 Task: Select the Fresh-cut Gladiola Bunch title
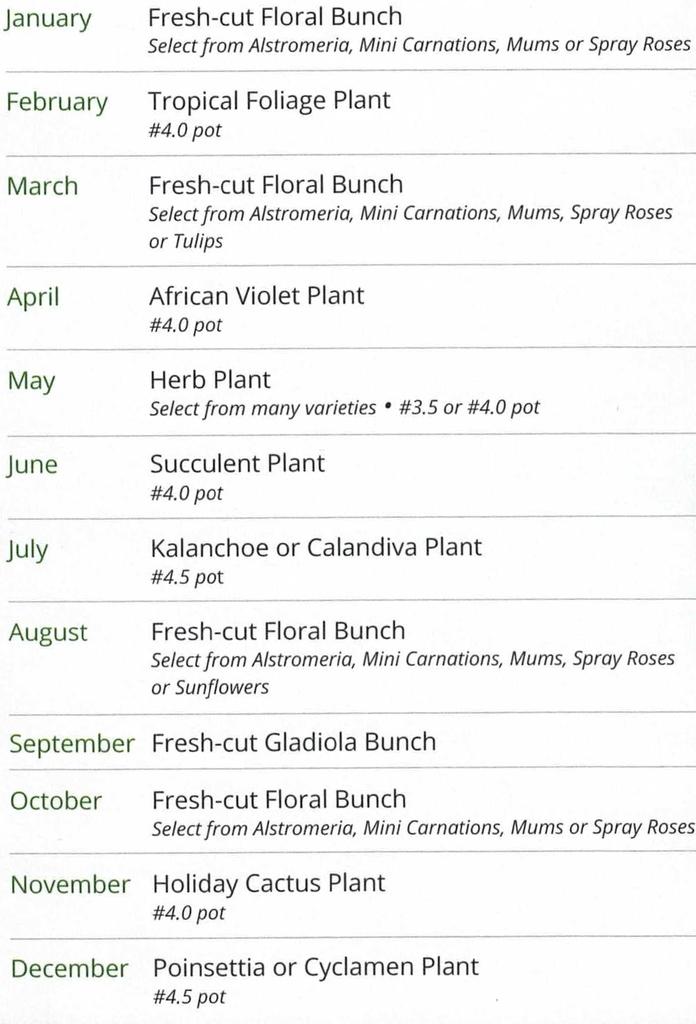pyautogui.click(x=294, y=742)
